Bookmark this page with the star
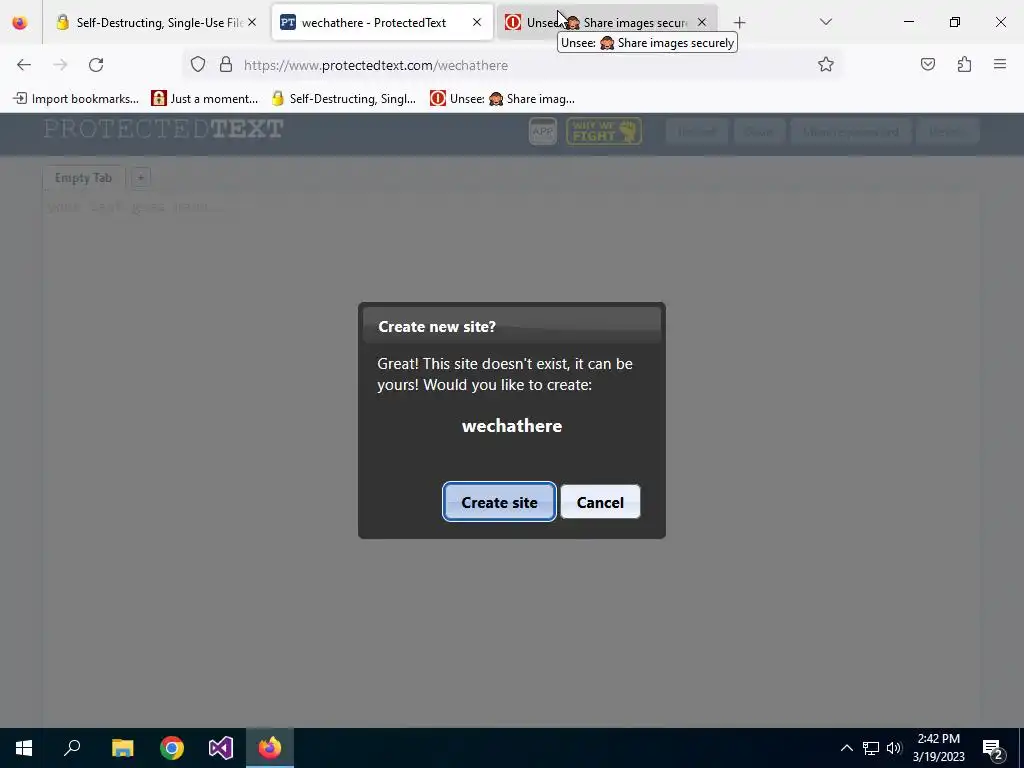This screenshot has height=768, width=1024. point(825,65)
